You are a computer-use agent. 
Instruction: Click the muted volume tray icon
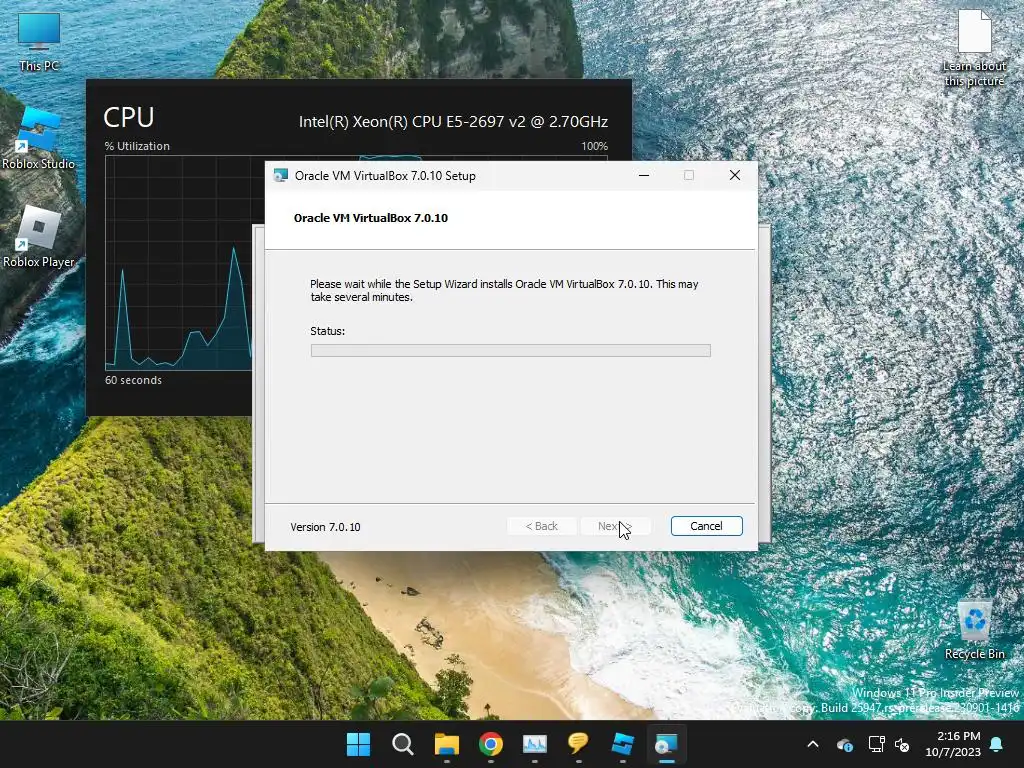(902, 744)
